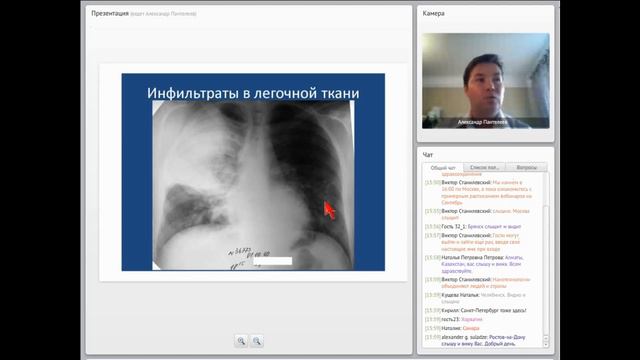Click Кушева Наталья's chat message
Screen dimensions: 640x360
coord(475,298)
